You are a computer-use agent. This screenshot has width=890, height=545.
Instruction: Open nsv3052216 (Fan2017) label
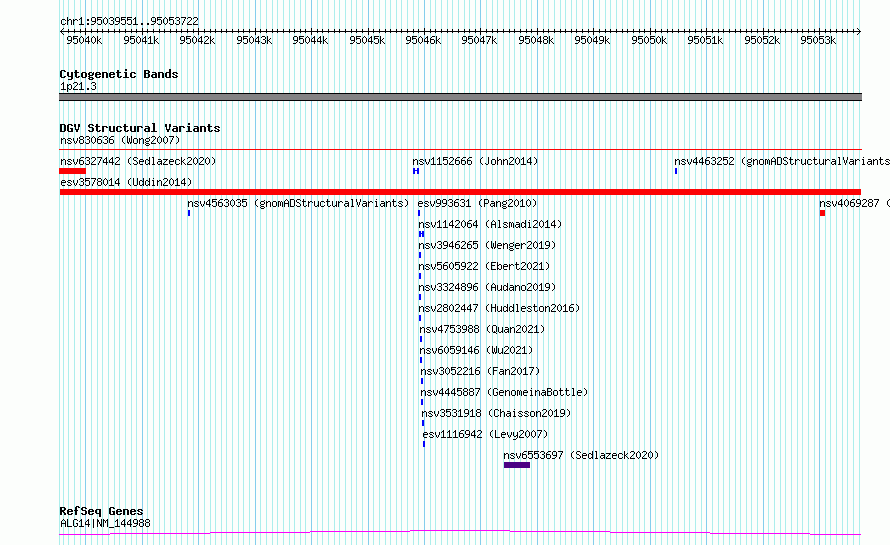click(480, 371)
